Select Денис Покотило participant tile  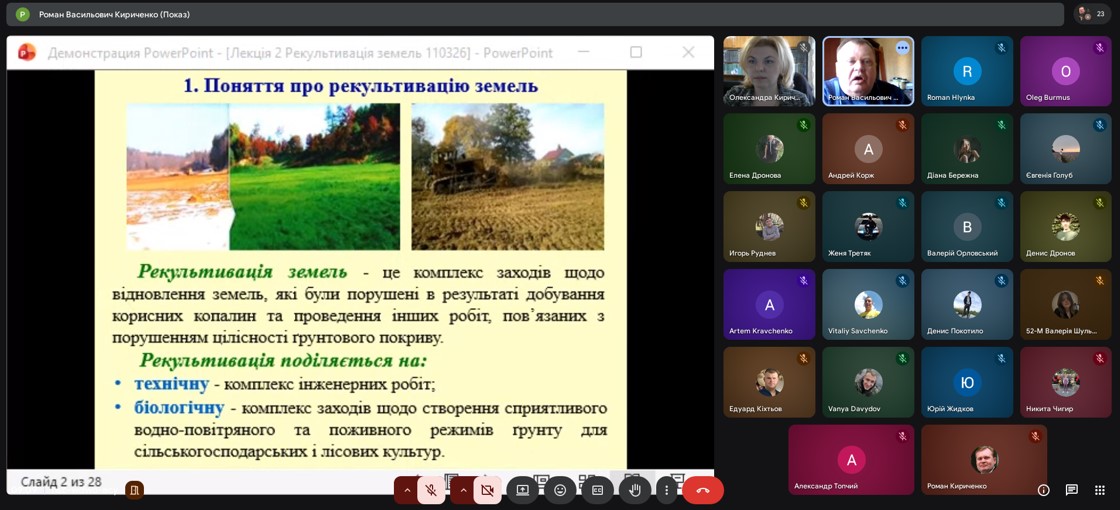point(967,304)
